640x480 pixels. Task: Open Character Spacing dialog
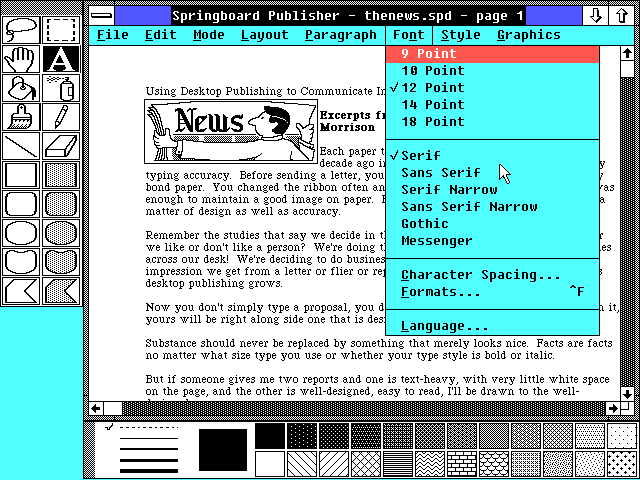point(493,275)
